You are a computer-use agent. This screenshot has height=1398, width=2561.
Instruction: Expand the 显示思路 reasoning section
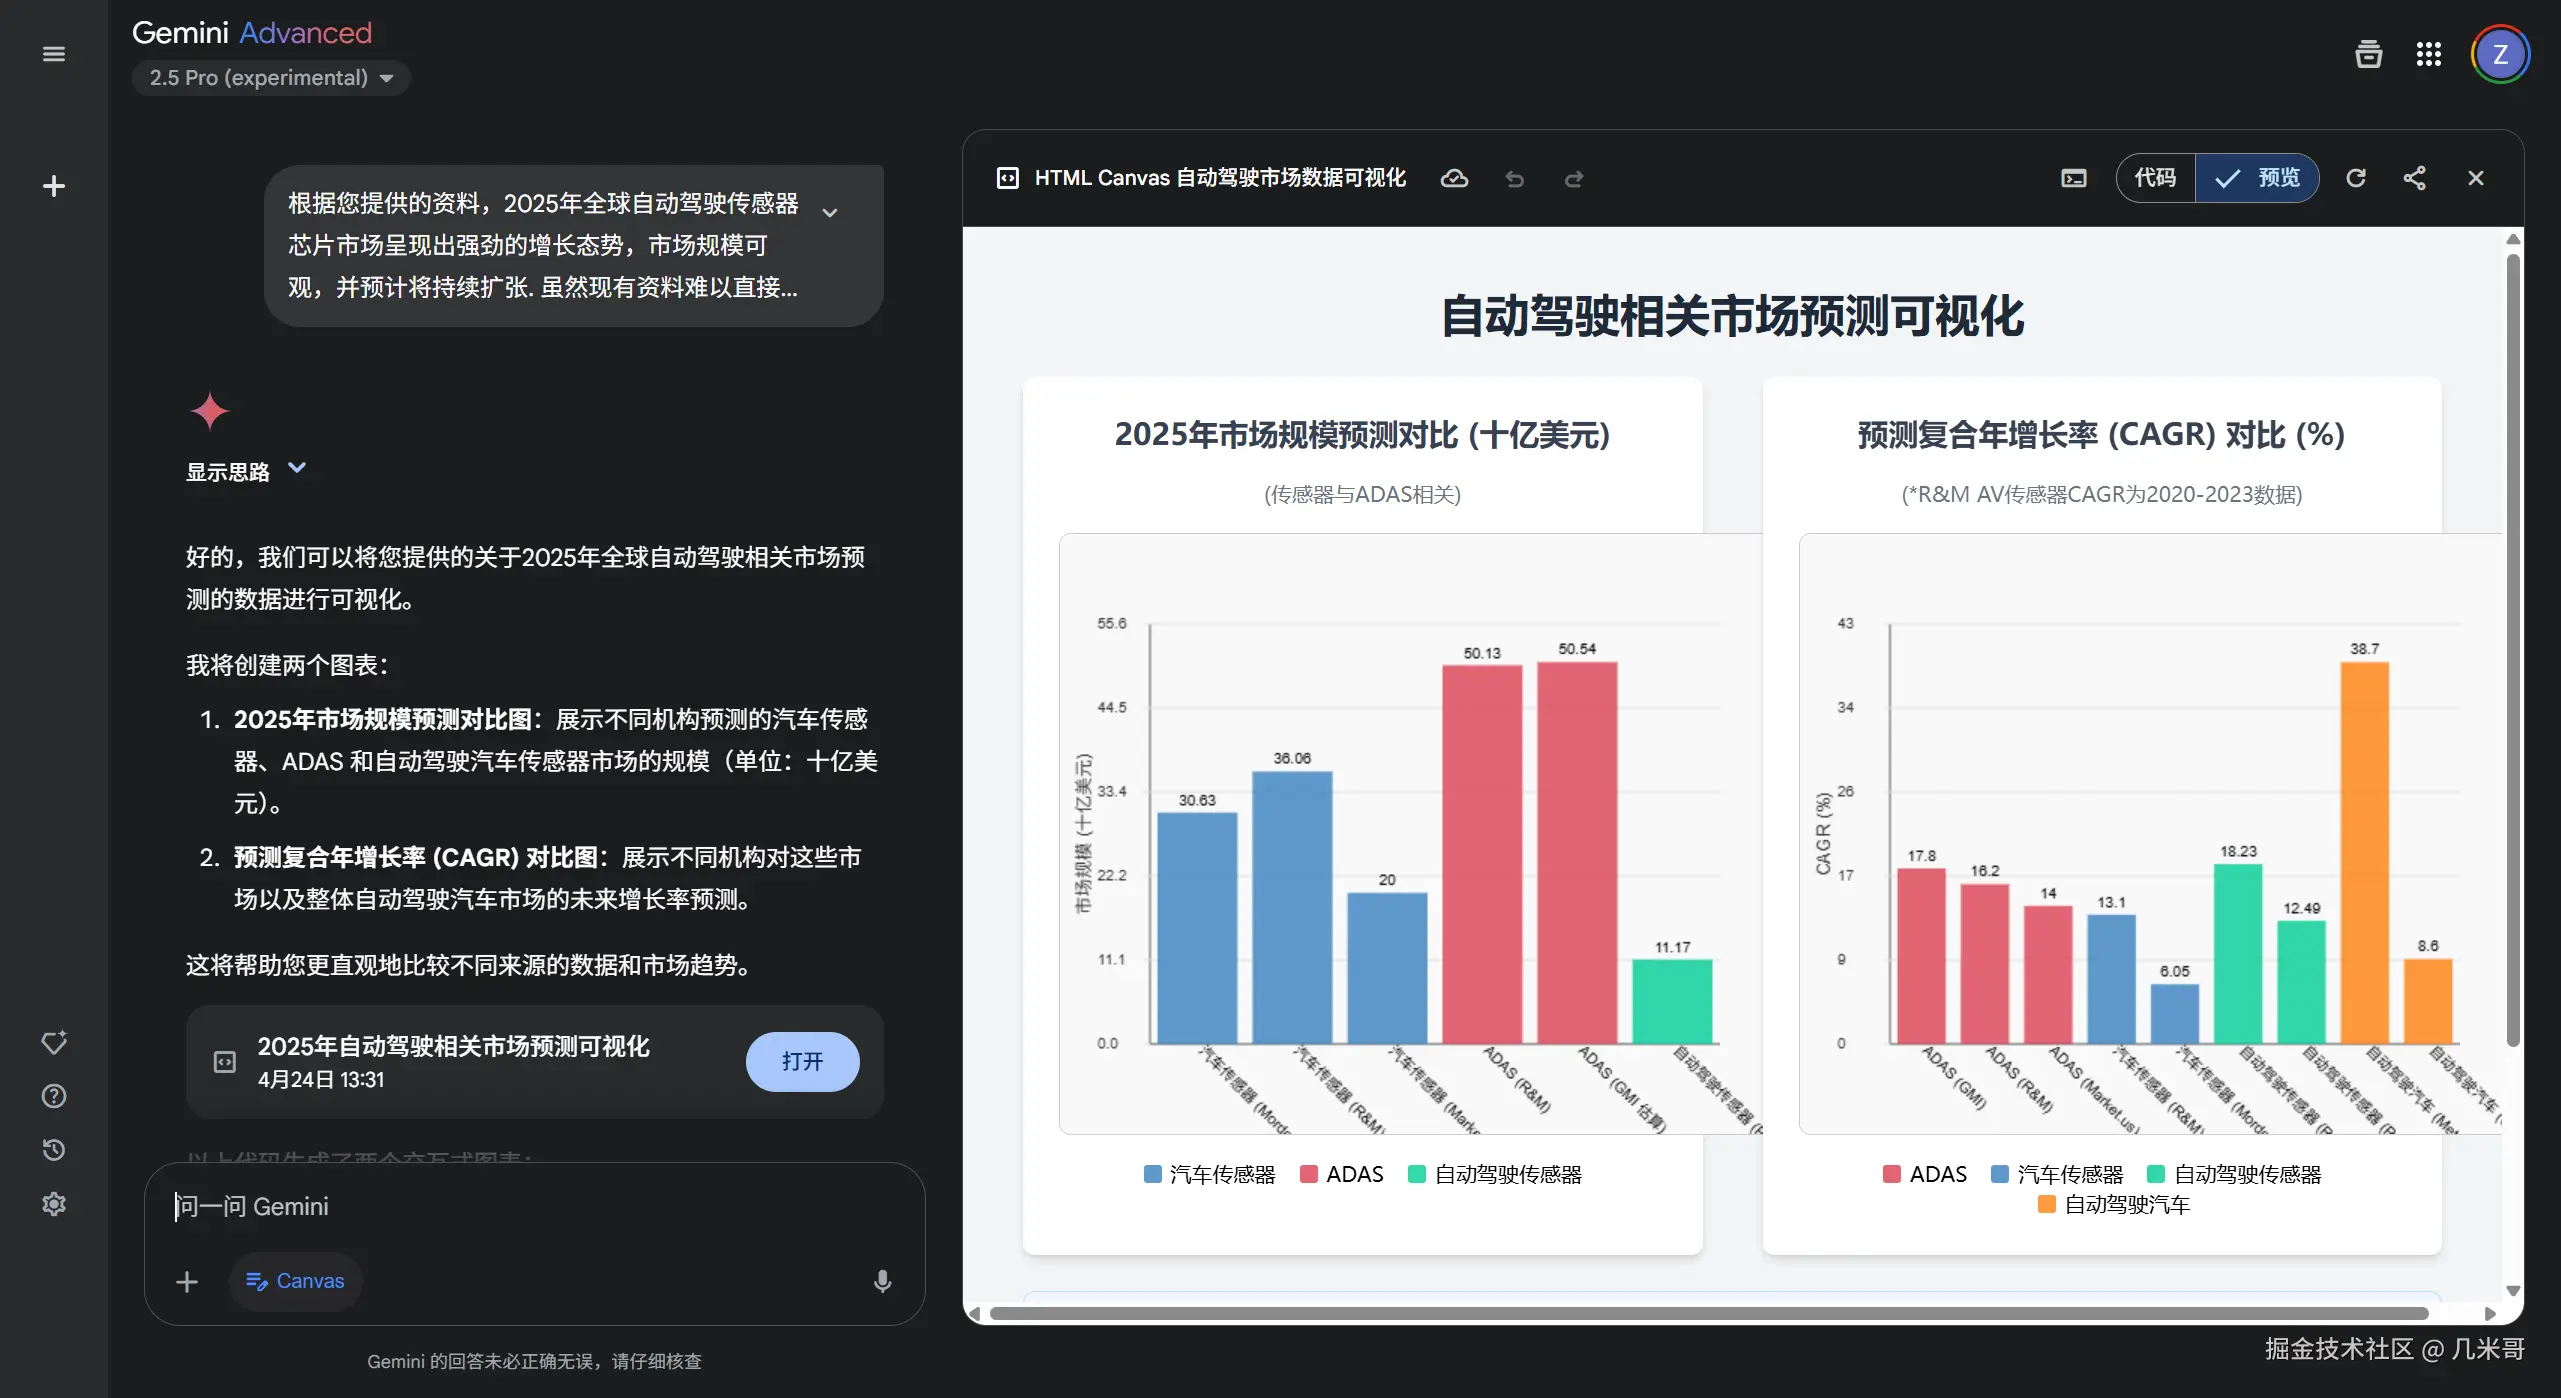[246, 470]
